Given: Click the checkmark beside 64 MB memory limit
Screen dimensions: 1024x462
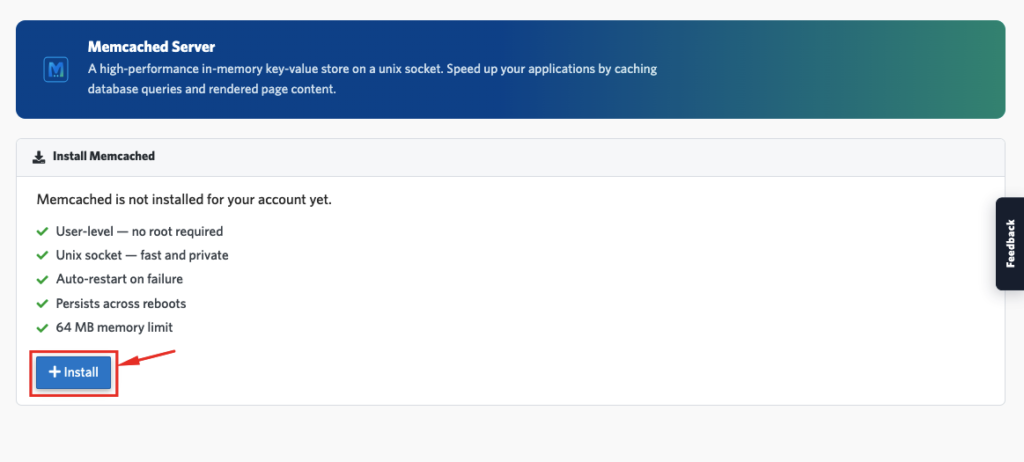Looking at the screenshot, I should (42, 327).
